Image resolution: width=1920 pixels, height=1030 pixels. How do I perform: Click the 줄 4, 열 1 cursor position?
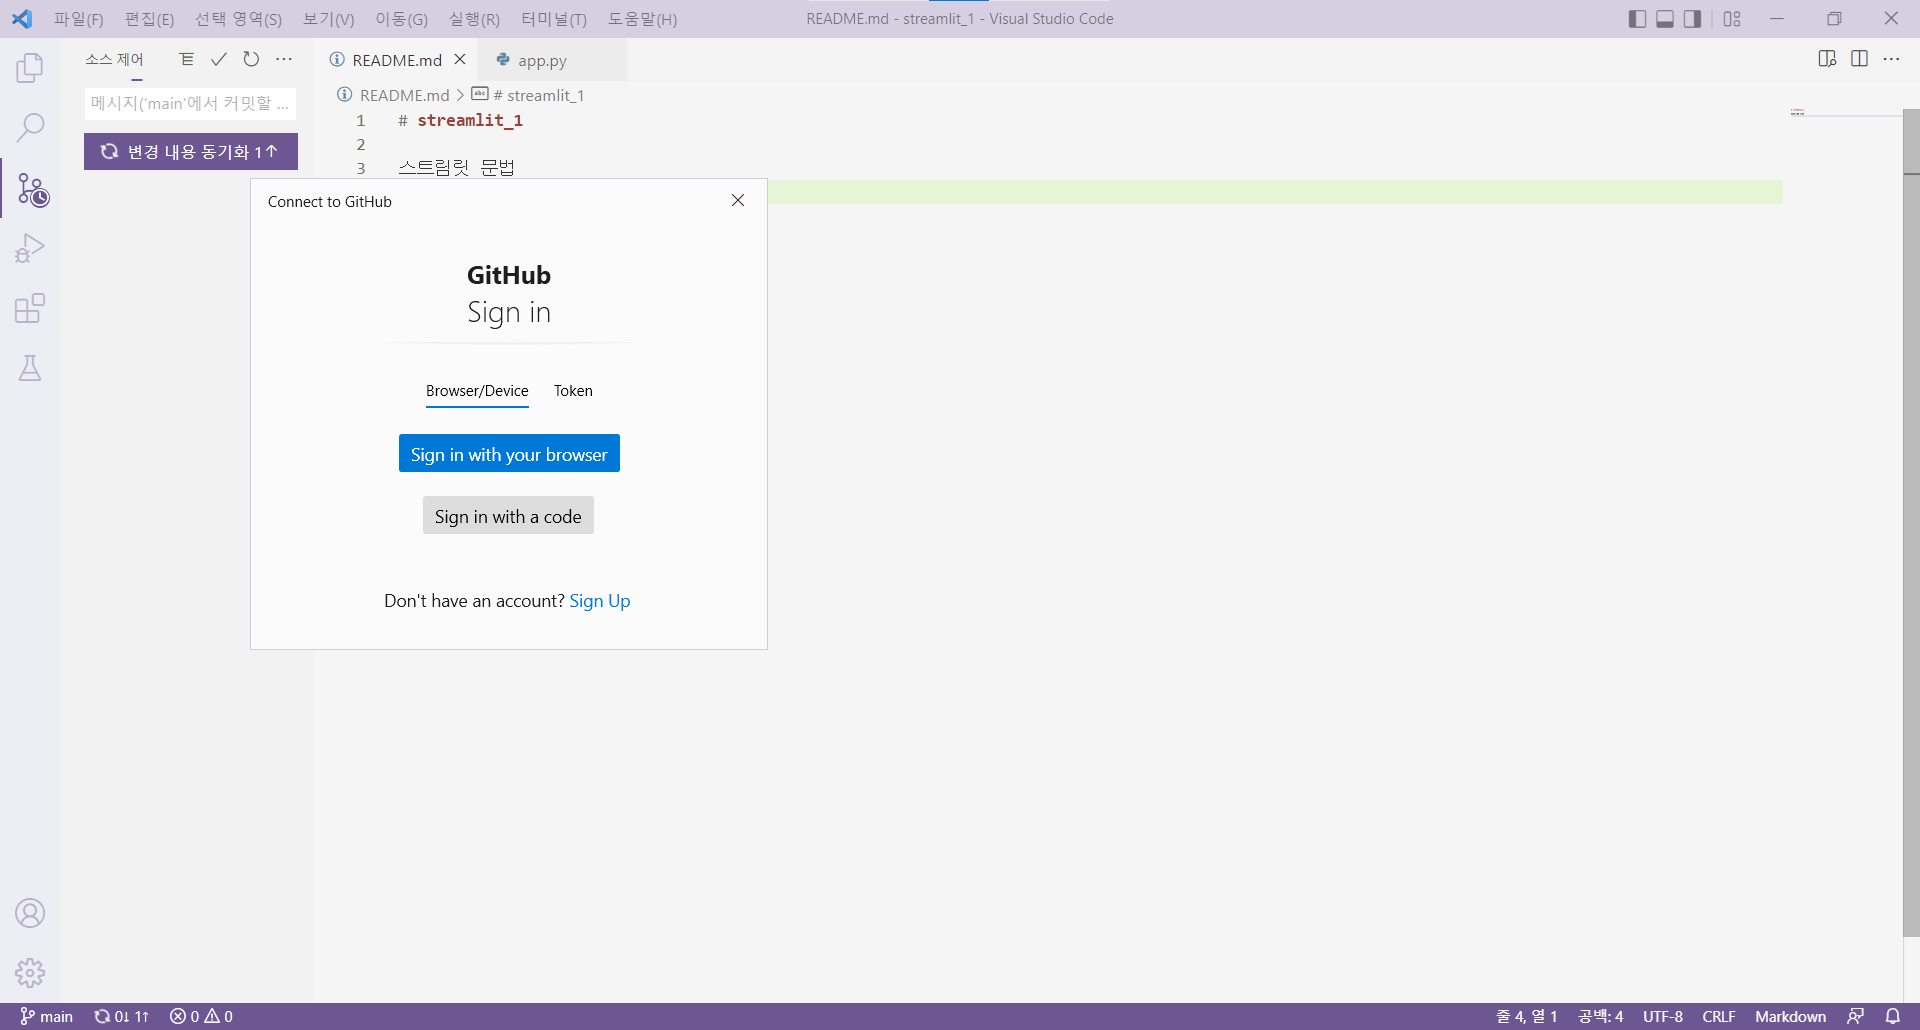[1526, 1016]
